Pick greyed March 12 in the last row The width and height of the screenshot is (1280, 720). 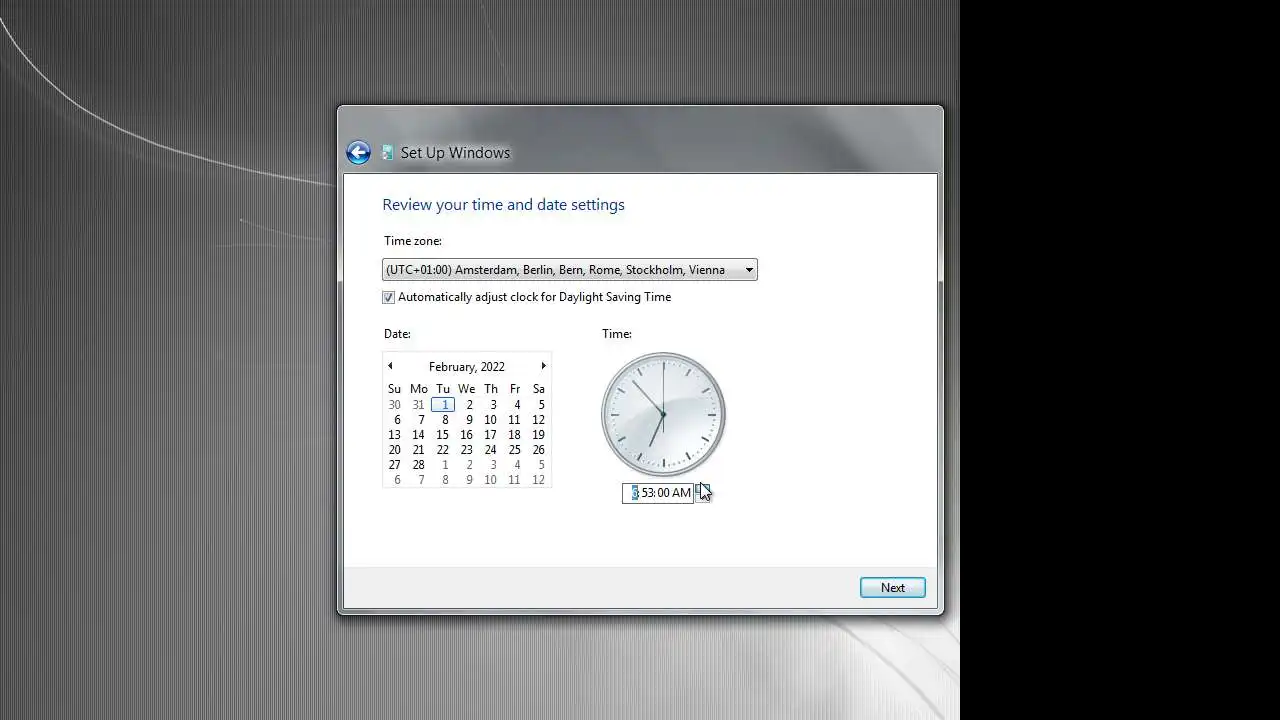[539, 480]
